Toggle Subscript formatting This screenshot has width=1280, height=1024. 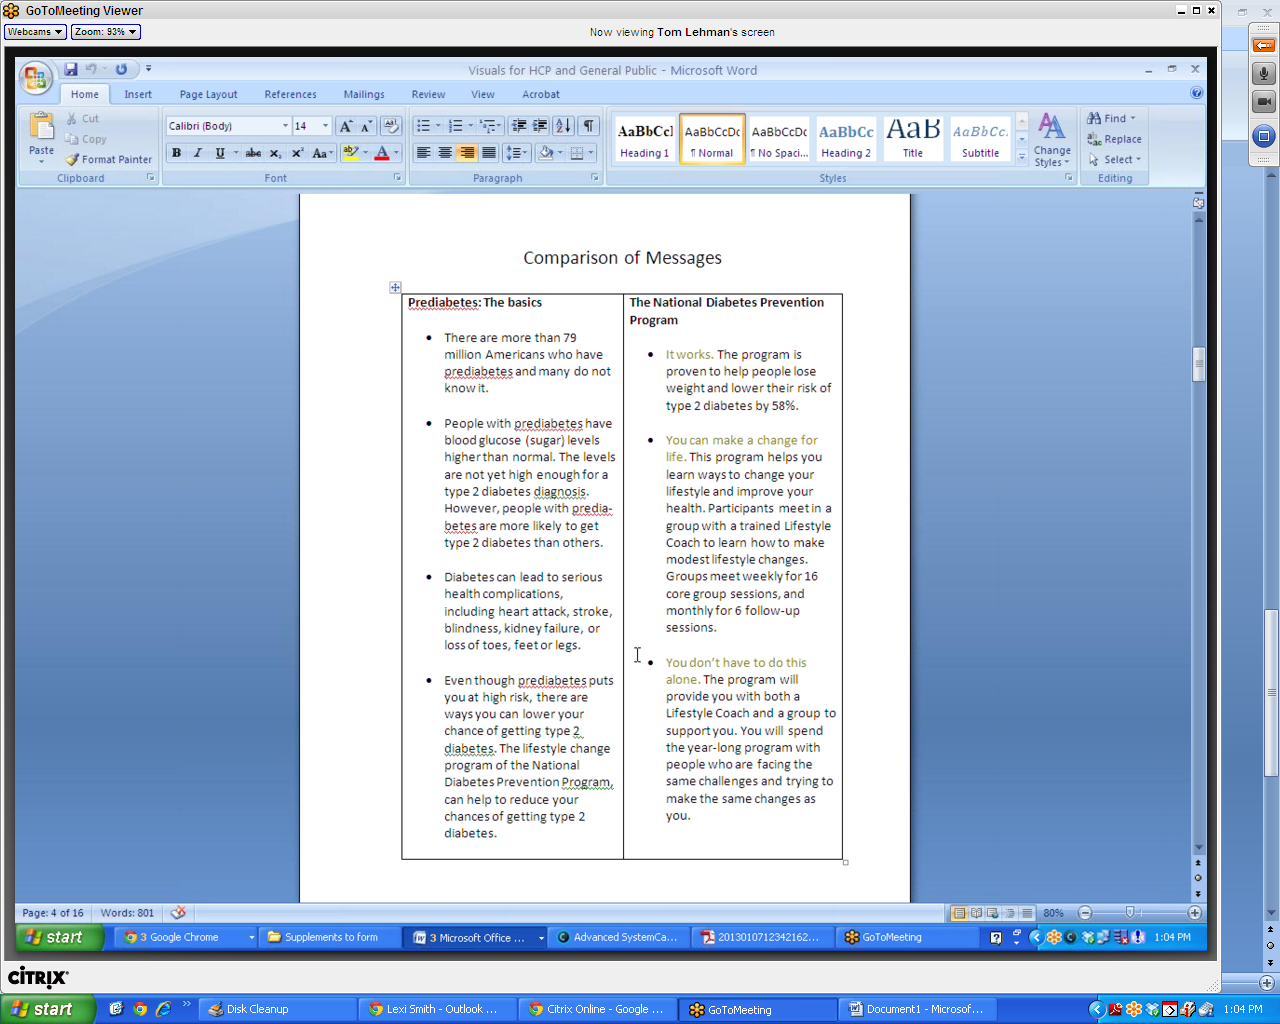(275, 153)
